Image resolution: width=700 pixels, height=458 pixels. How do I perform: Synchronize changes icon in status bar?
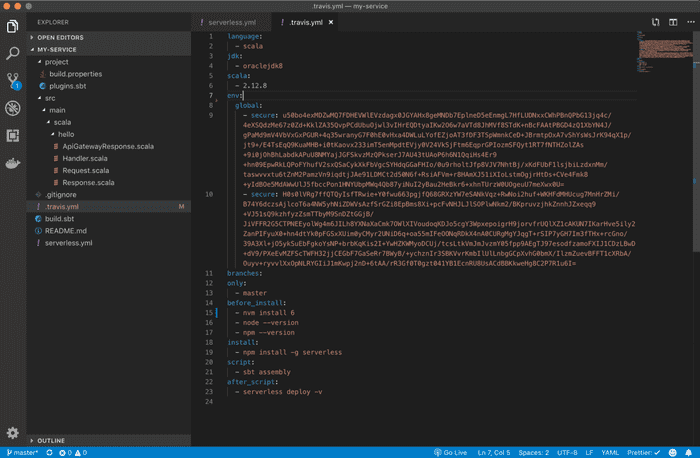tap(49, 453)
